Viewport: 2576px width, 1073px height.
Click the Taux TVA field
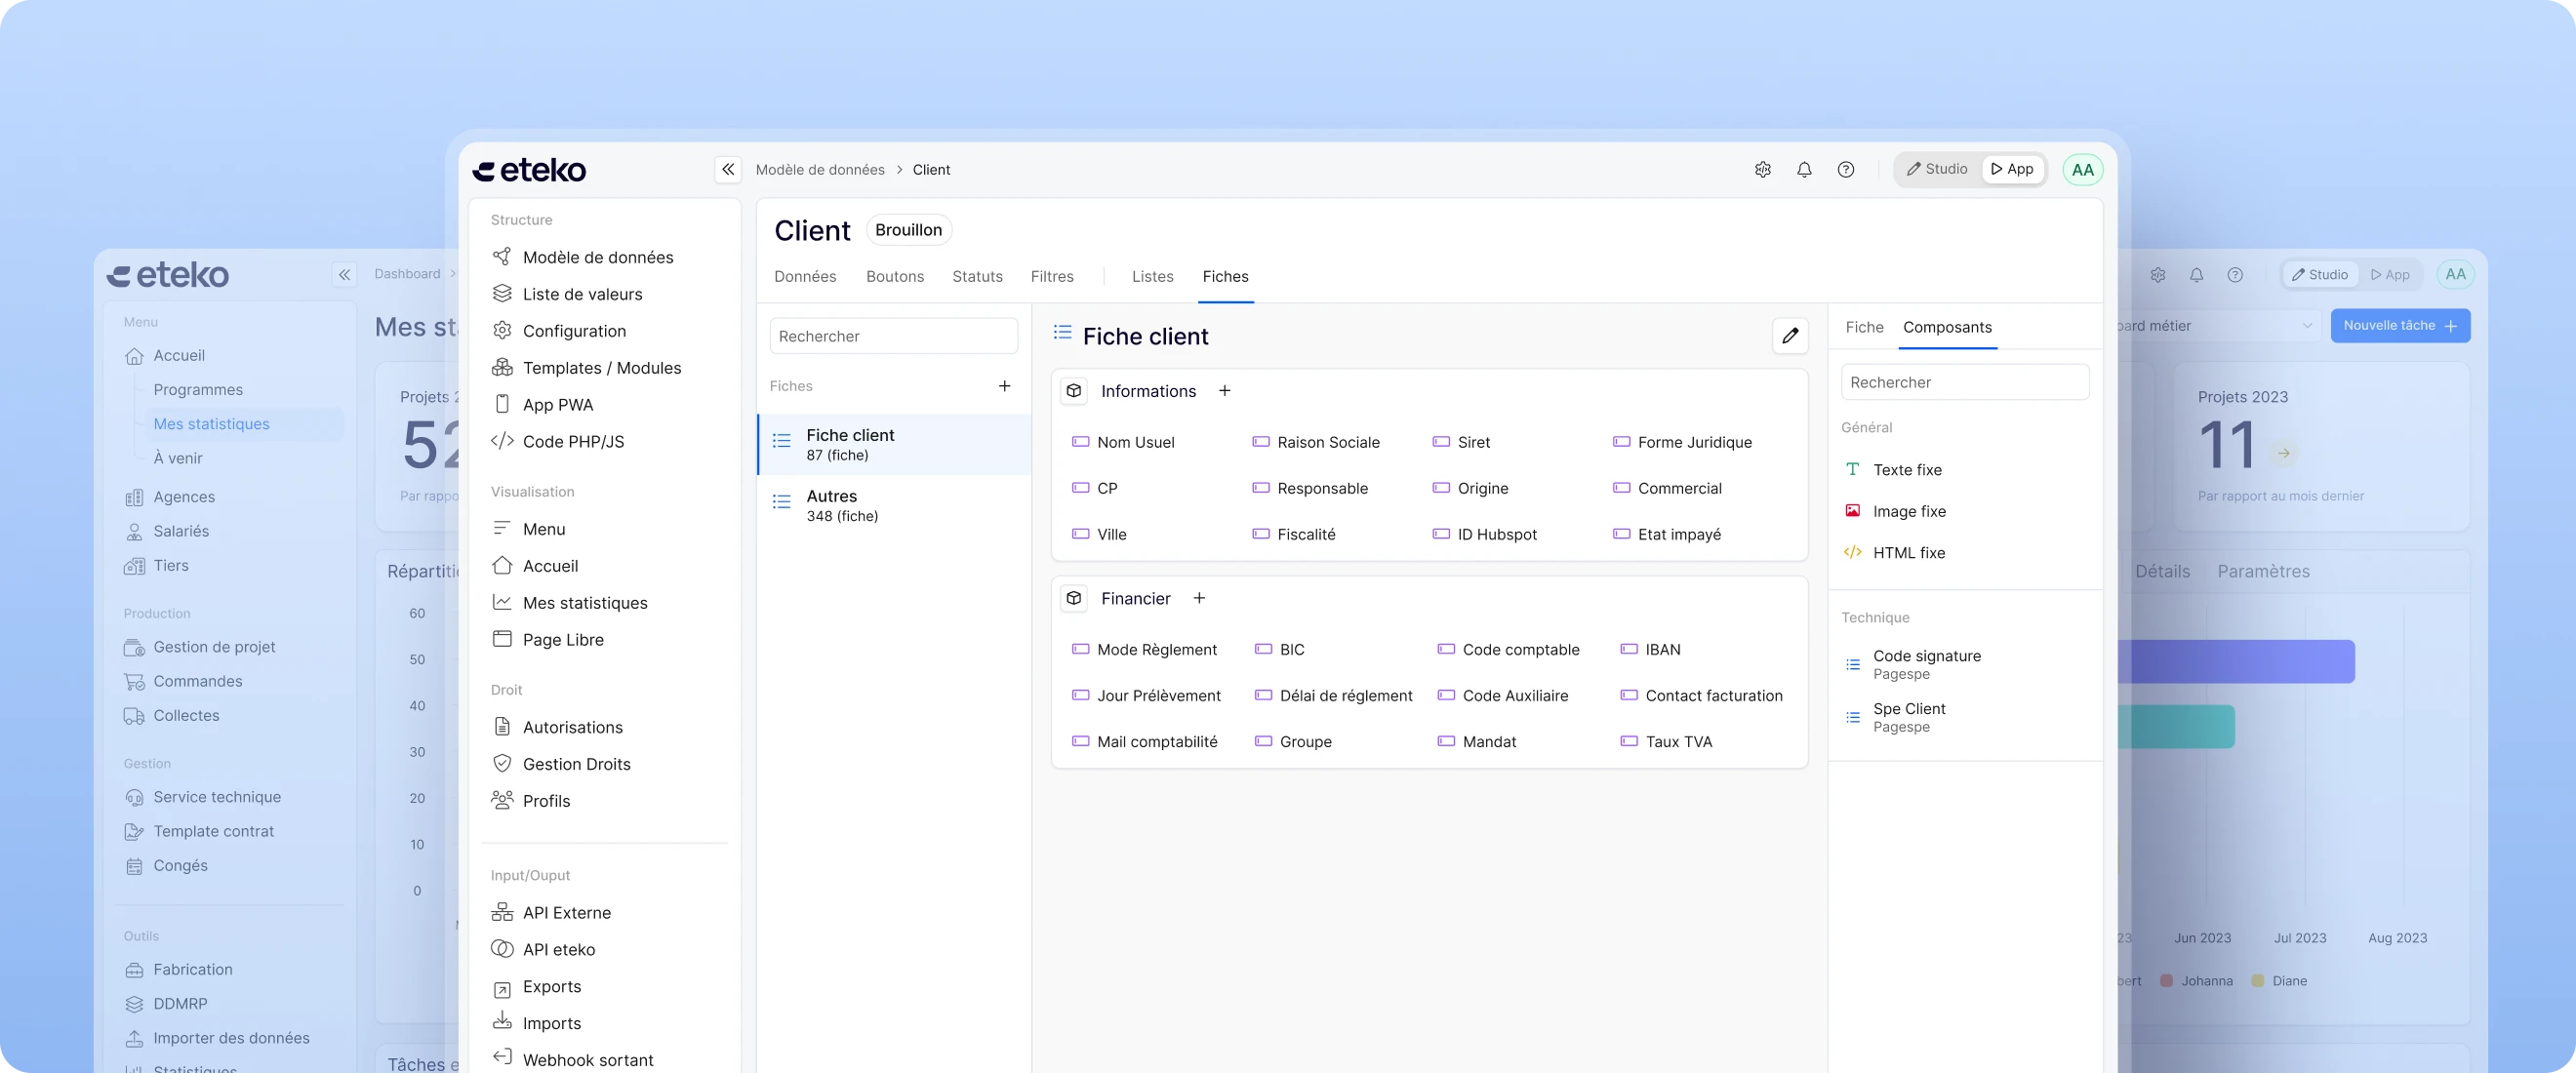pos(1666,741)
